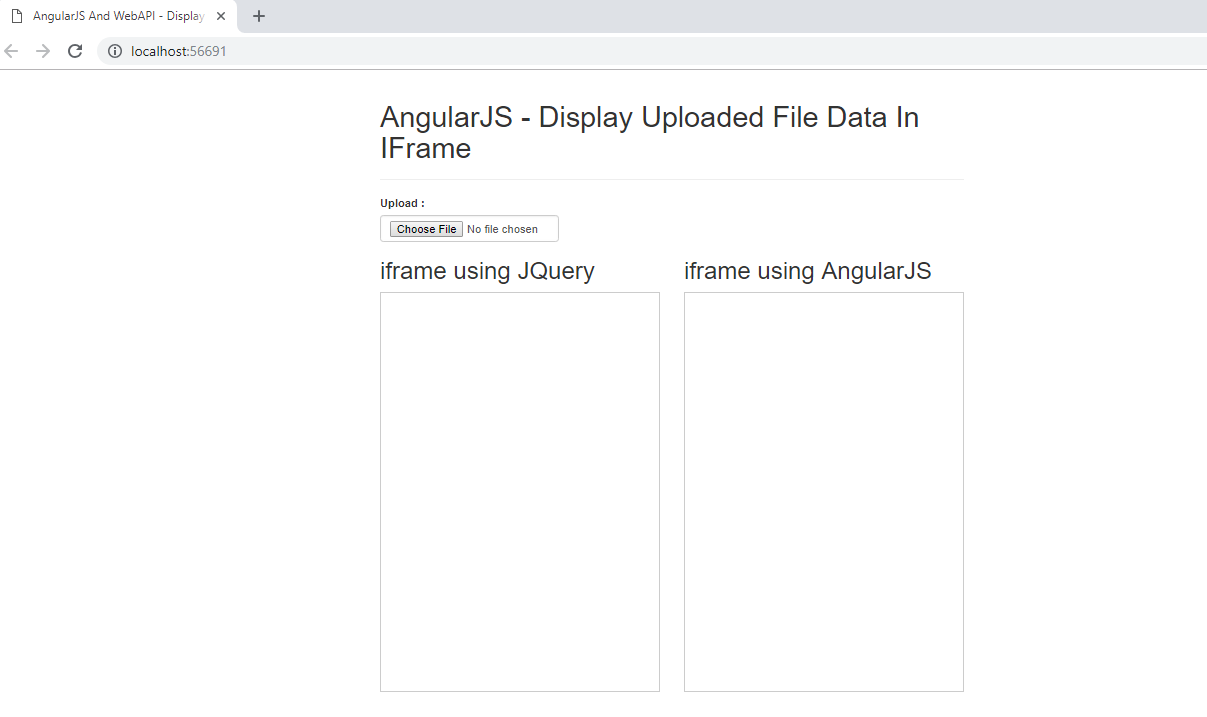Reload the page with the refresh icon
The image size is (1207, 717).
pos(75,51)
